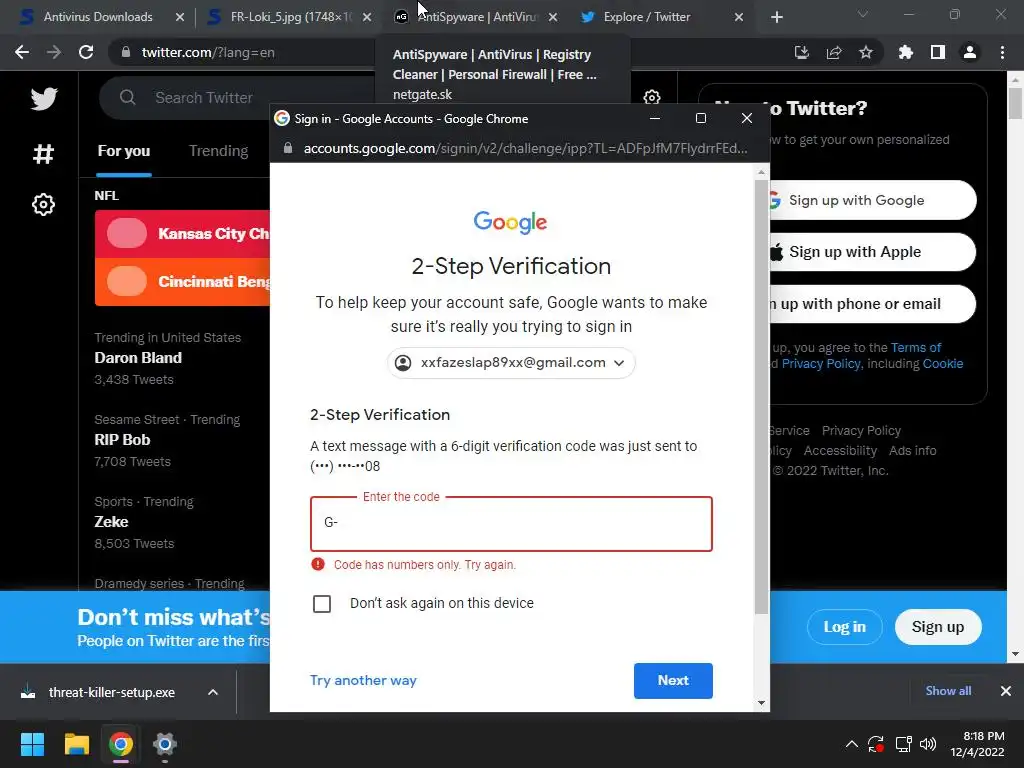1024x768 pixels.
Task: Reload the Twitter page
Action: click(86, 52)
